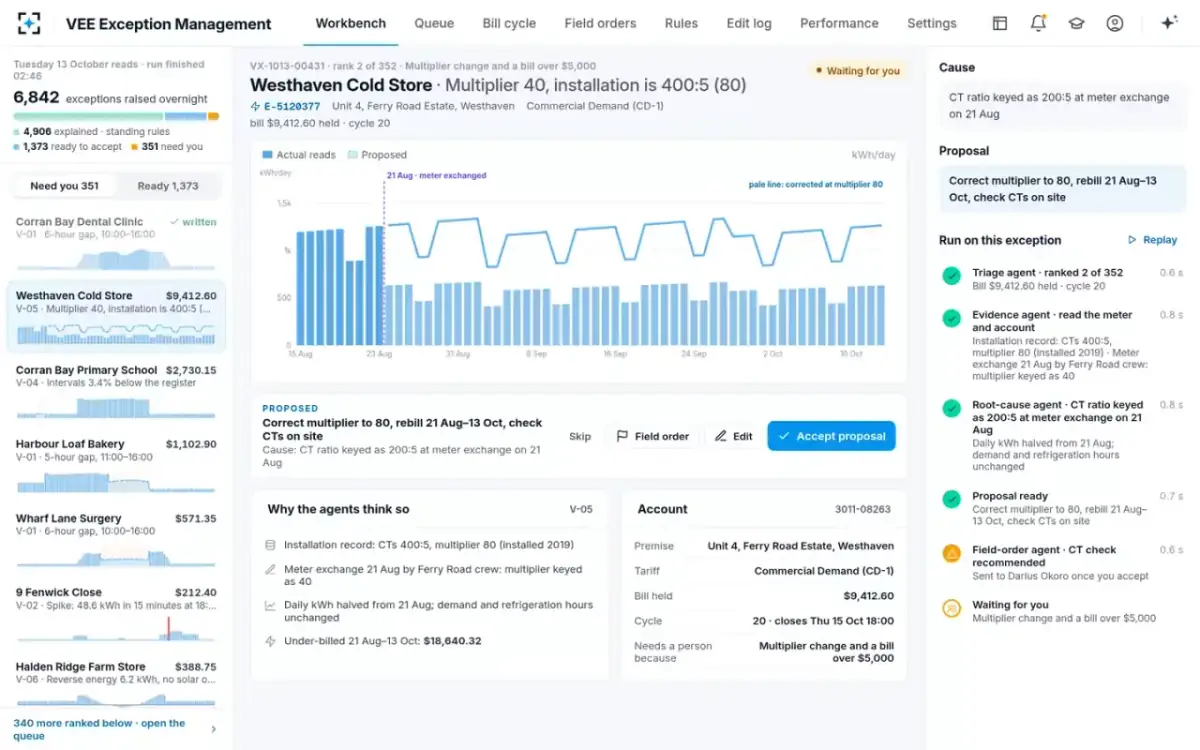Open the layout panels icon in header

point(1000,23)
